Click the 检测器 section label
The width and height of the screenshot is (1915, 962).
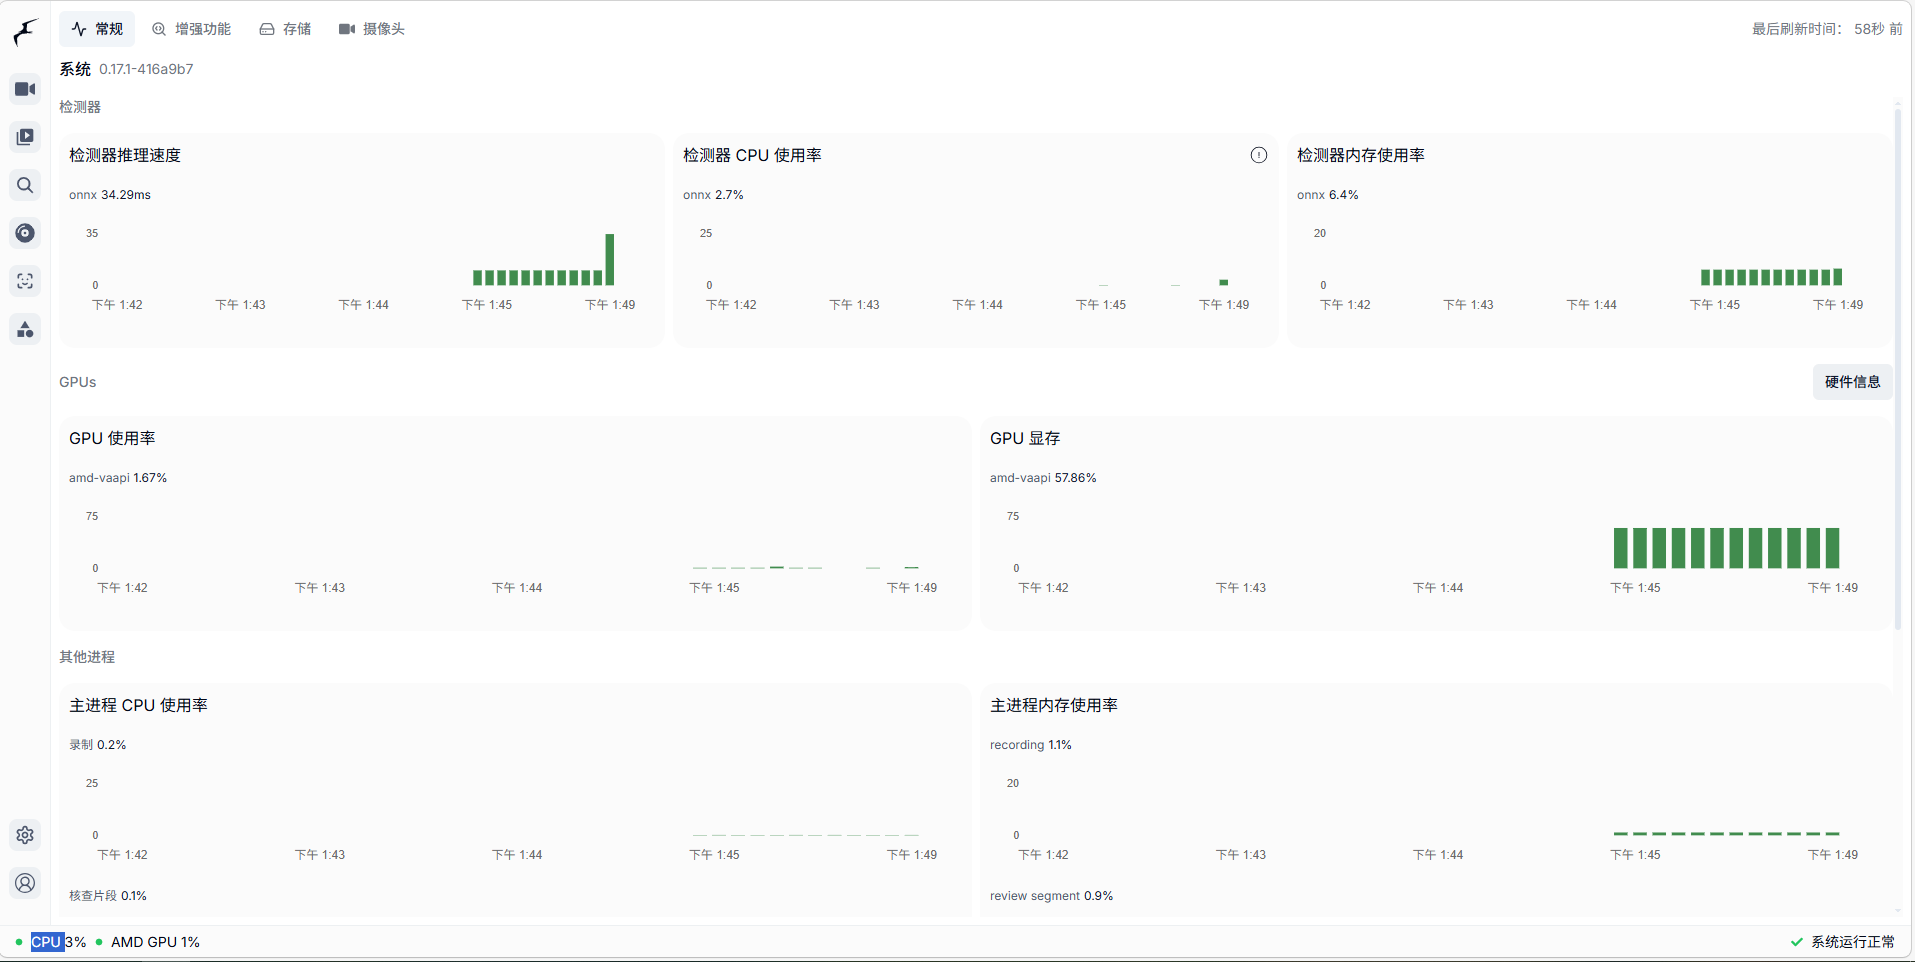(x=80, y=107)
